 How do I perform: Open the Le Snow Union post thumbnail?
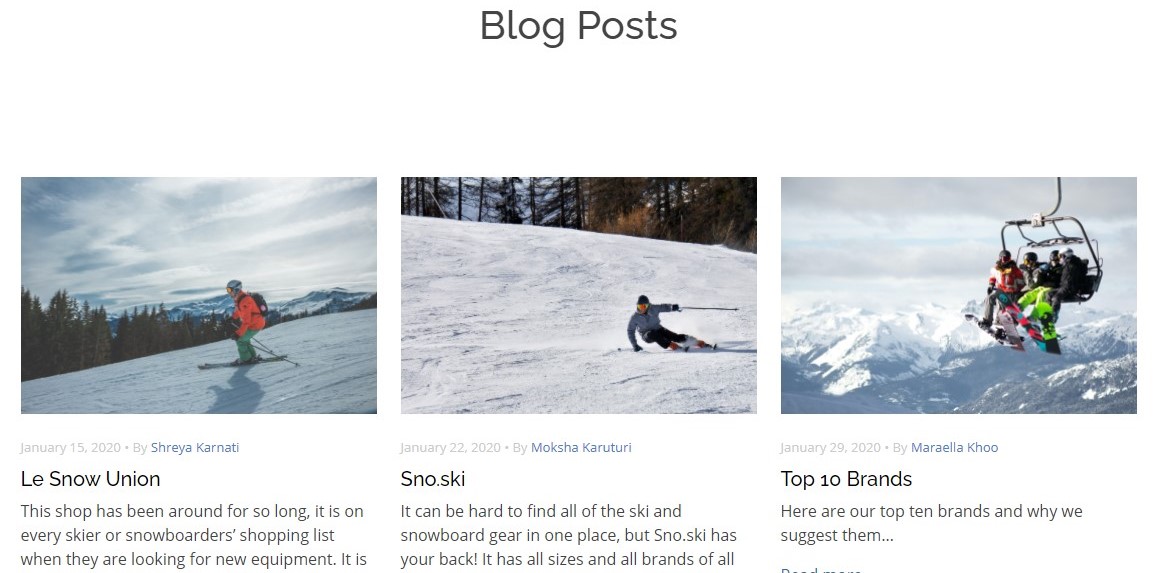199,295
